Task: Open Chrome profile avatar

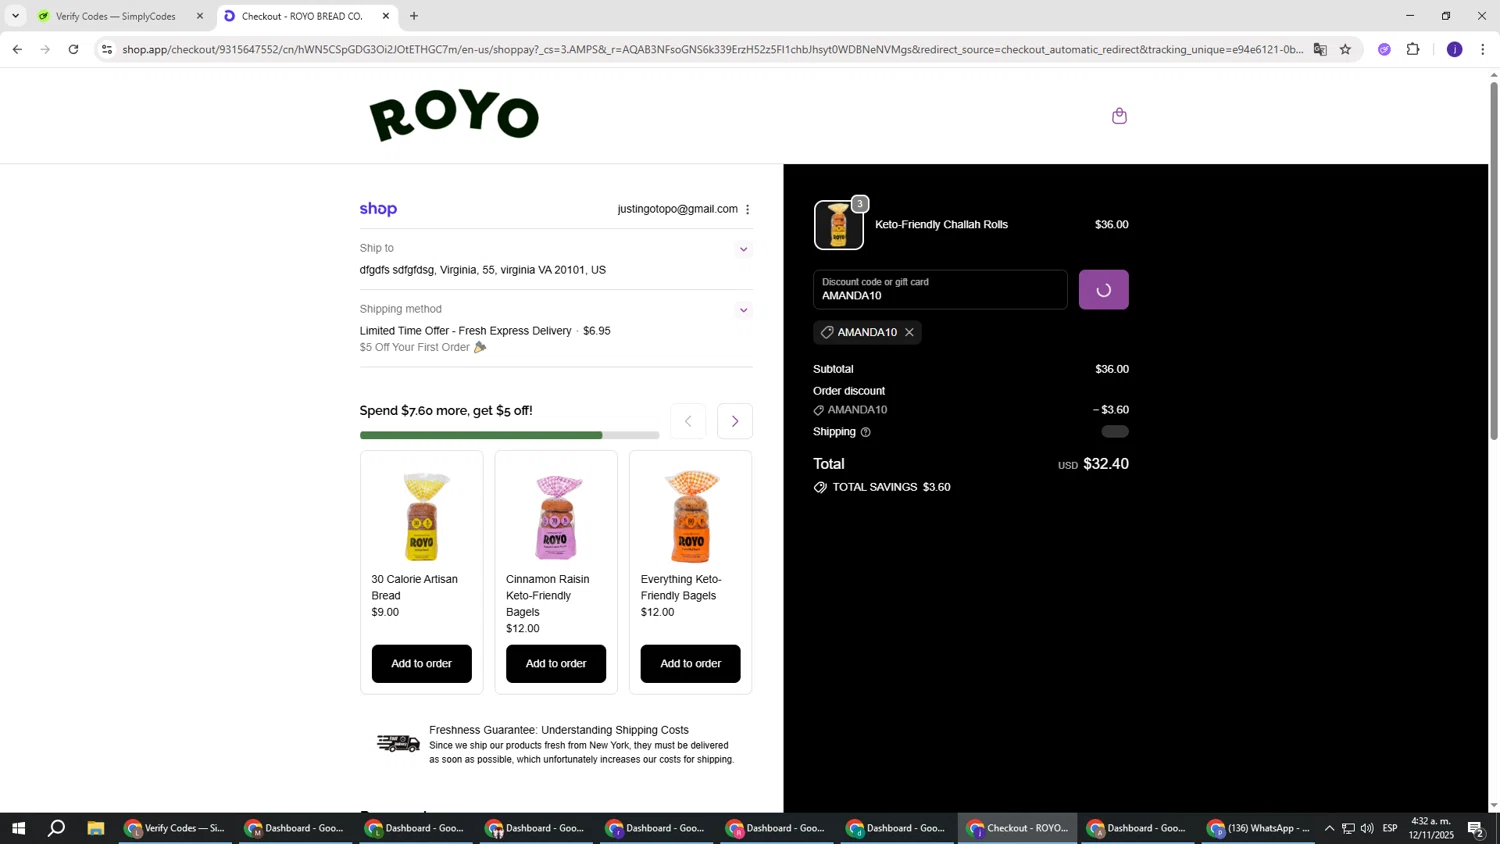Action: [x=1454, y=49]
